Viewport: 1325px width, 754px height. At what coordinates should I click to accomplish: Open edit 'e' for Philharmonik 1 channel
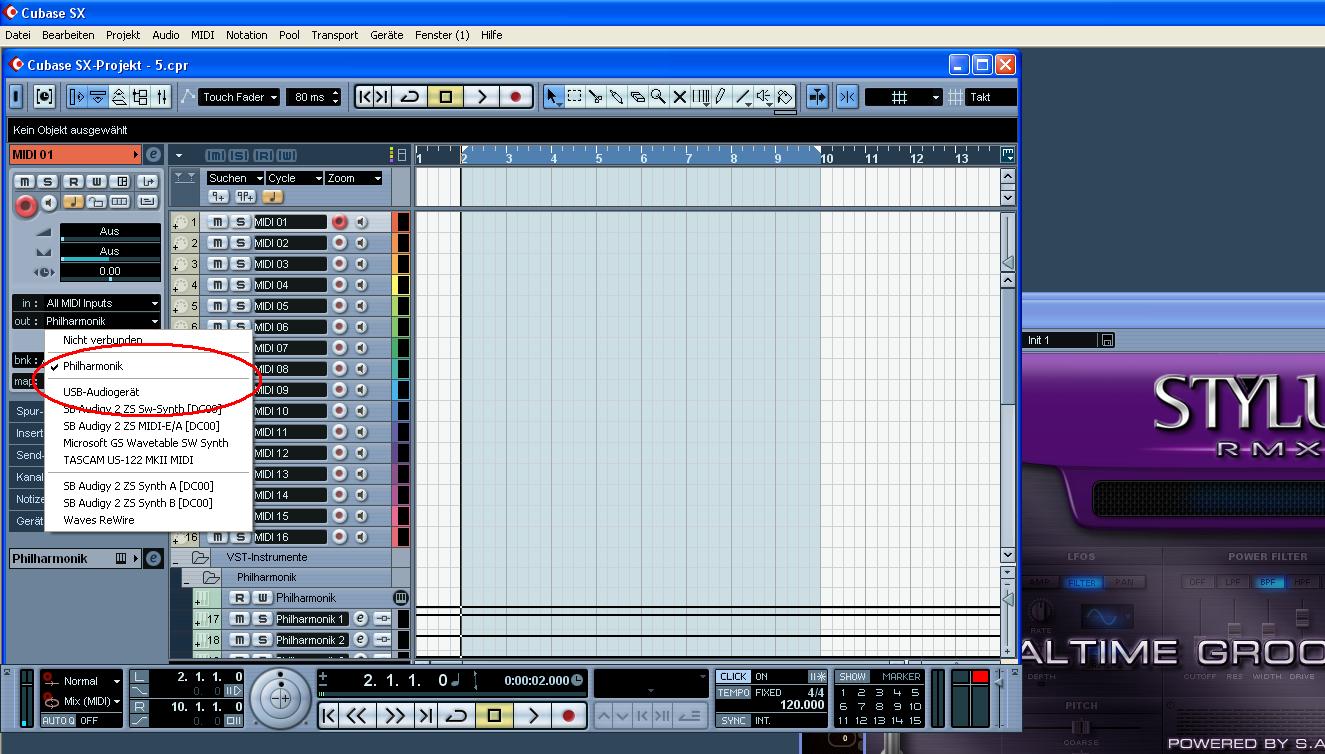pos(361,619)
